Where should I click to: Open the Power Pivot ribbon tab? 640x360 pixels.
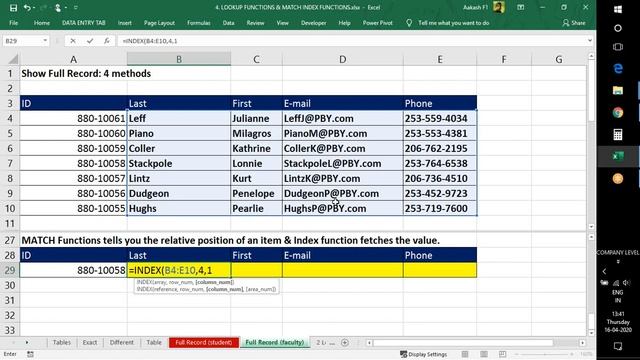point(378,23)
